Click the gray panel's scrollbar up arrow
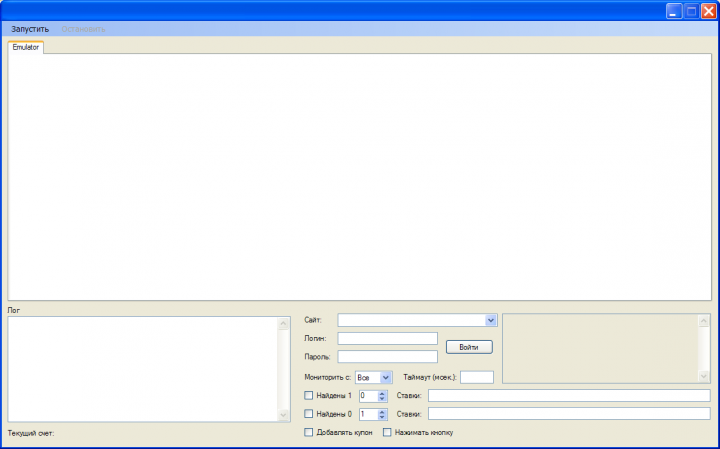The image size is (720, 449). 703,321
